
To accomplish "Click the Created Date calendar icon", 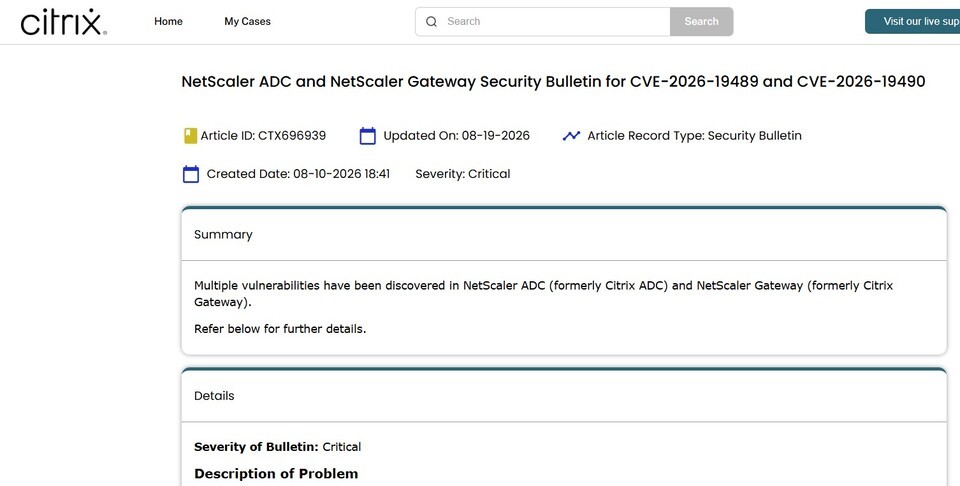I will coord(191,174).
